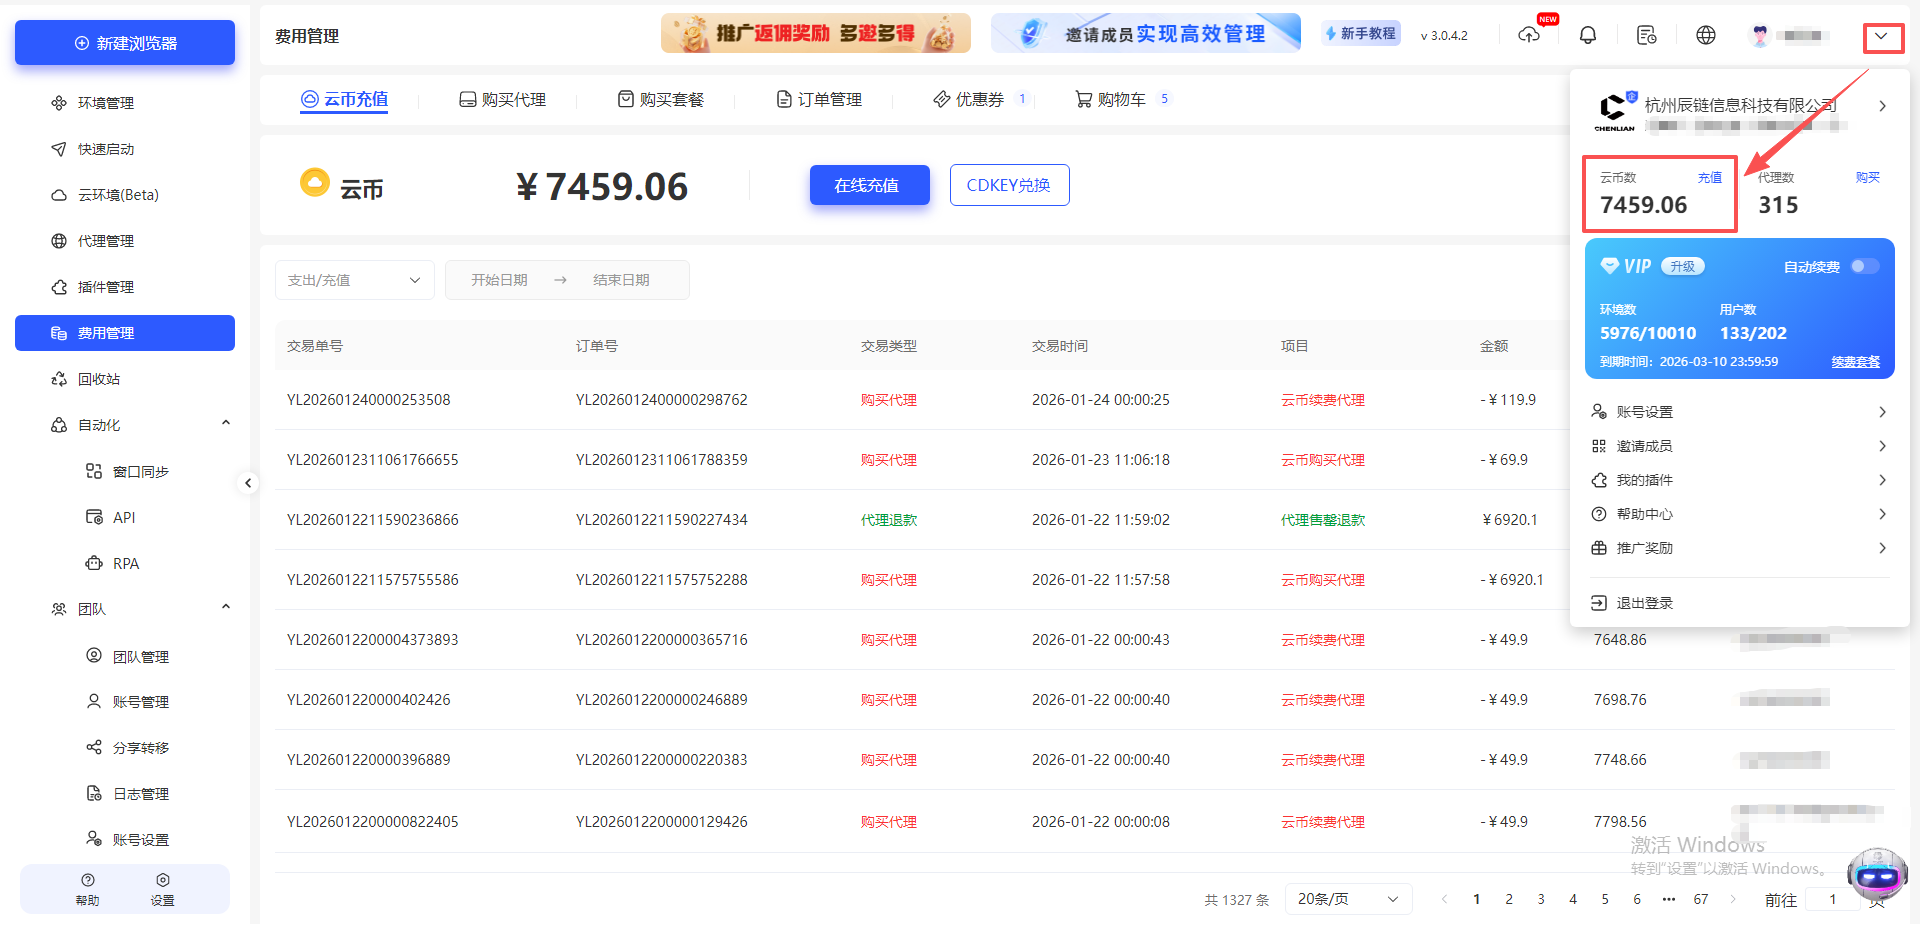Click CDKEY兑换 to redeem a code
1920x928 pixels.
tap(1008, 185)
